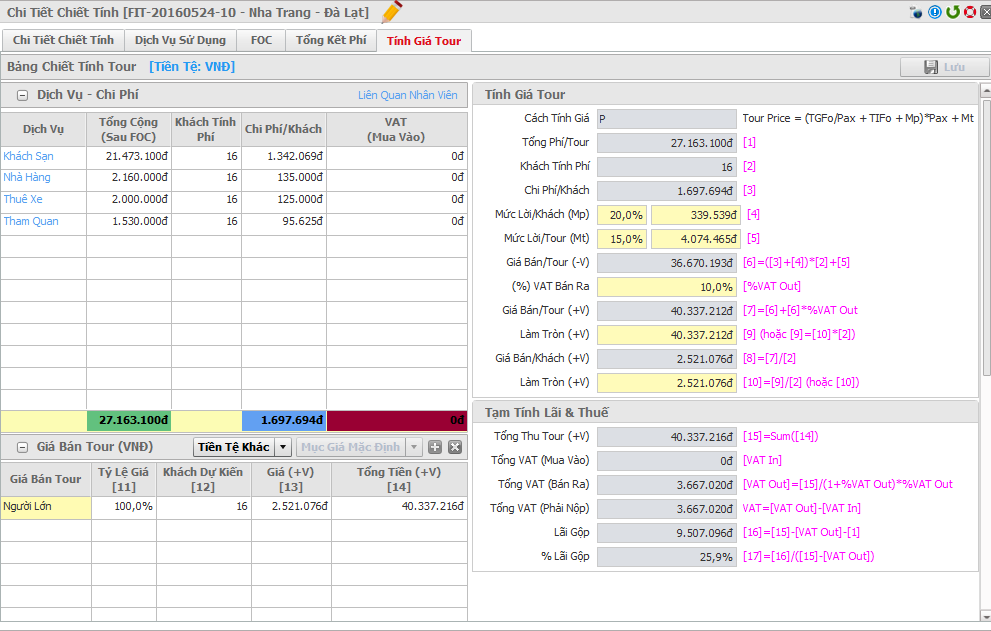
Task: Click the Mức Lời/Khách 20,0% percentage field
Action: click(x=621, y=214)
